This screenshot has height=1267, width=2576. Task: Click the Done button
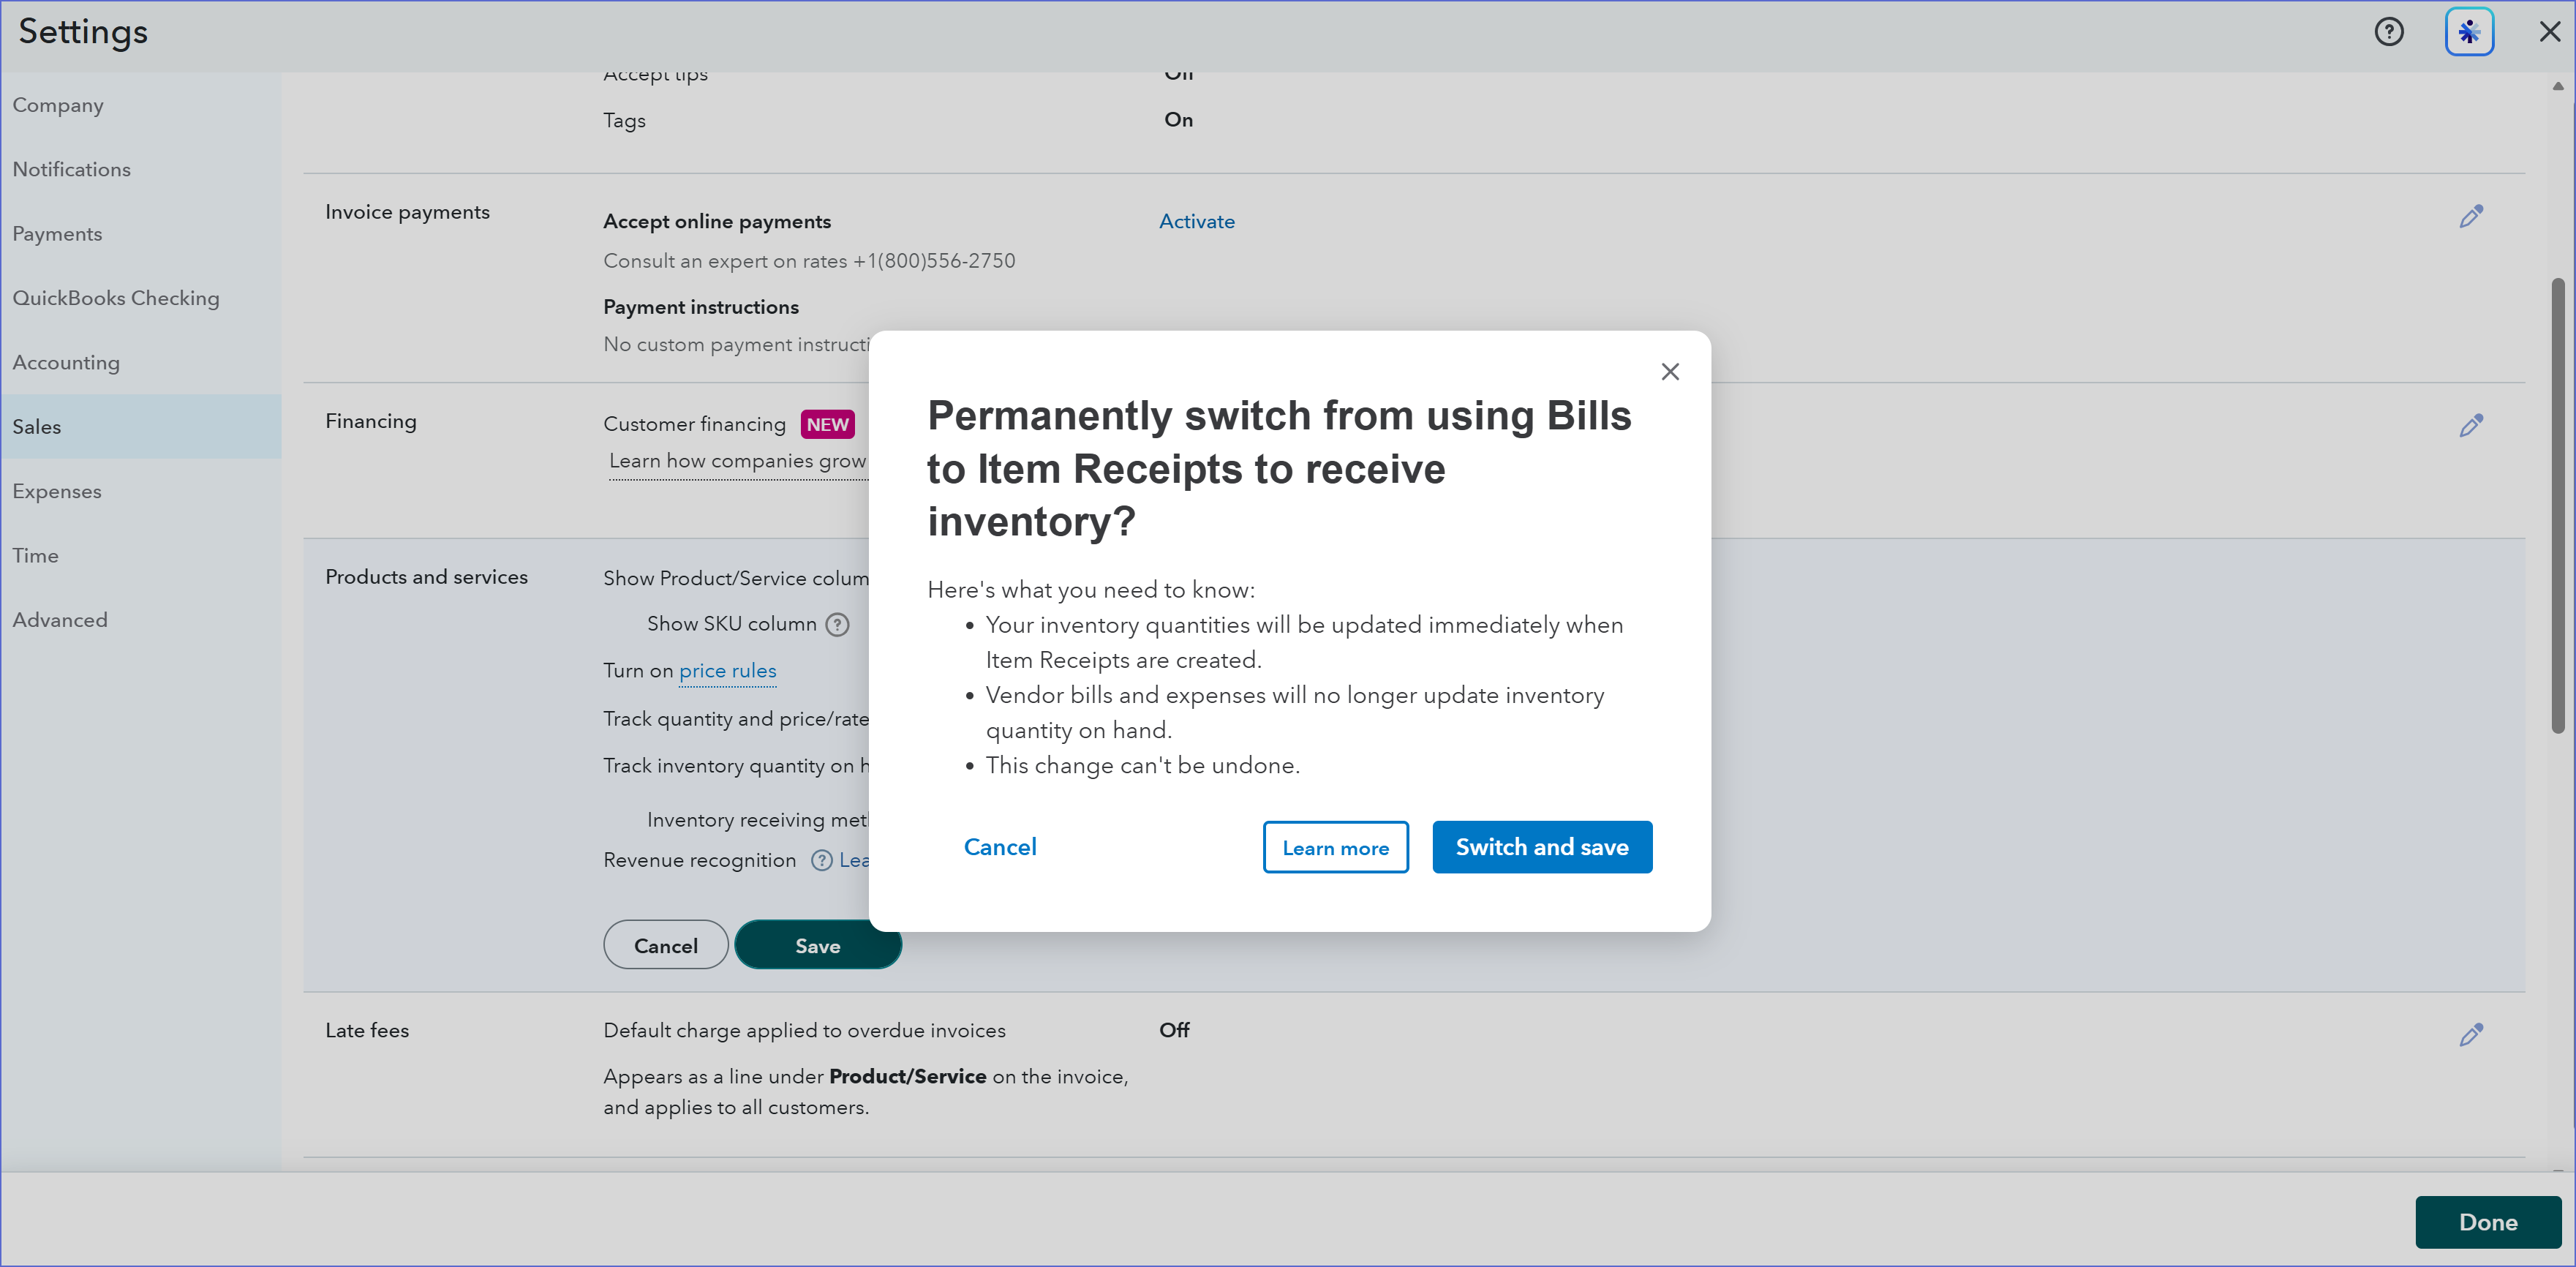click(2487, 1222)
